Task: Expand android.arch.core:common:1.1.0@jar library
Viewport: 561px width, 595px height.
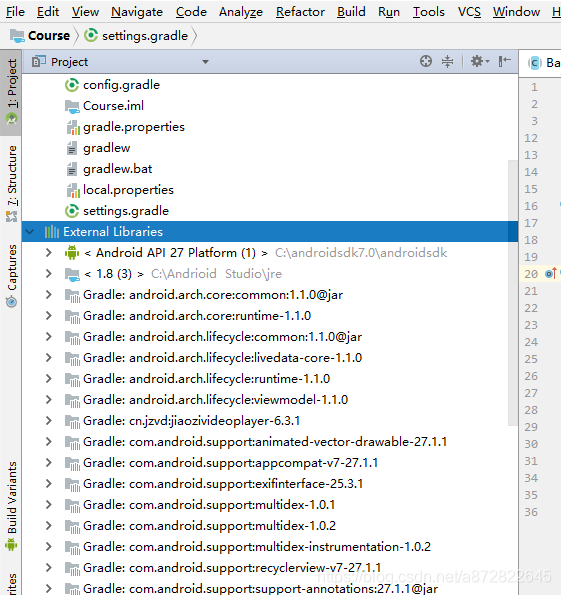Action: [x=49, y=295]
